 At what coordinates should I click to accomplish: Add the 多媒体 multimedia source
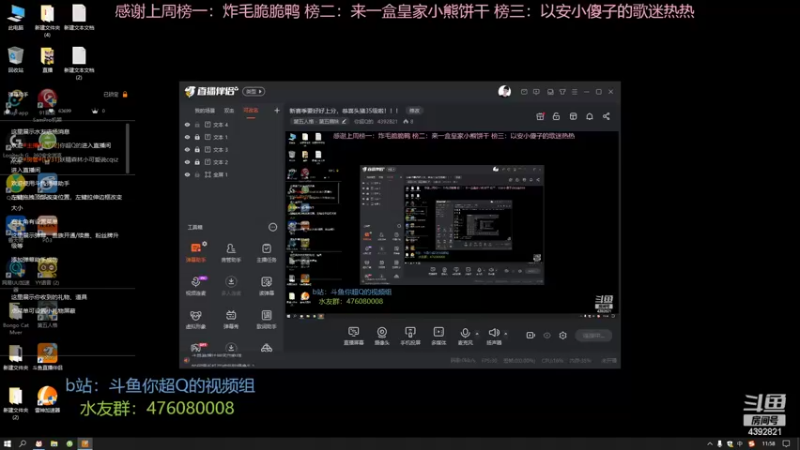[438, 336]
